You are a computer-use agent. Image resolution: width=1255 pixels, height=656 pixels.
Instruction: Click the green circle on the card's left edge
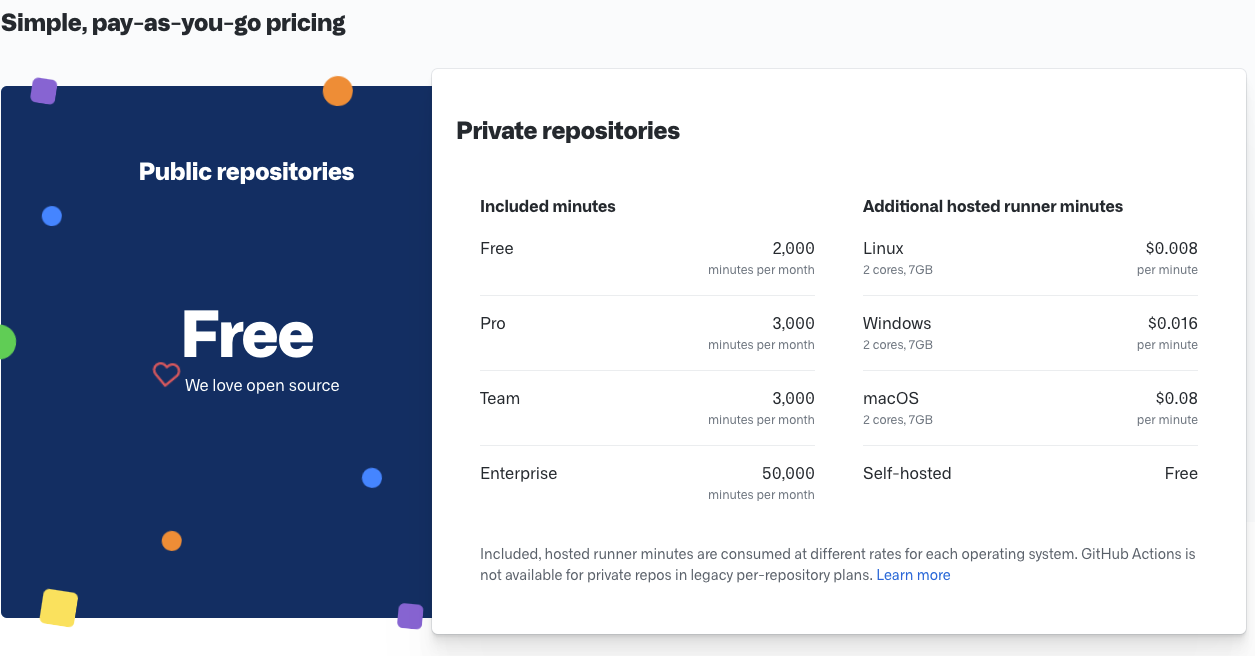click(x=5, y=342)
